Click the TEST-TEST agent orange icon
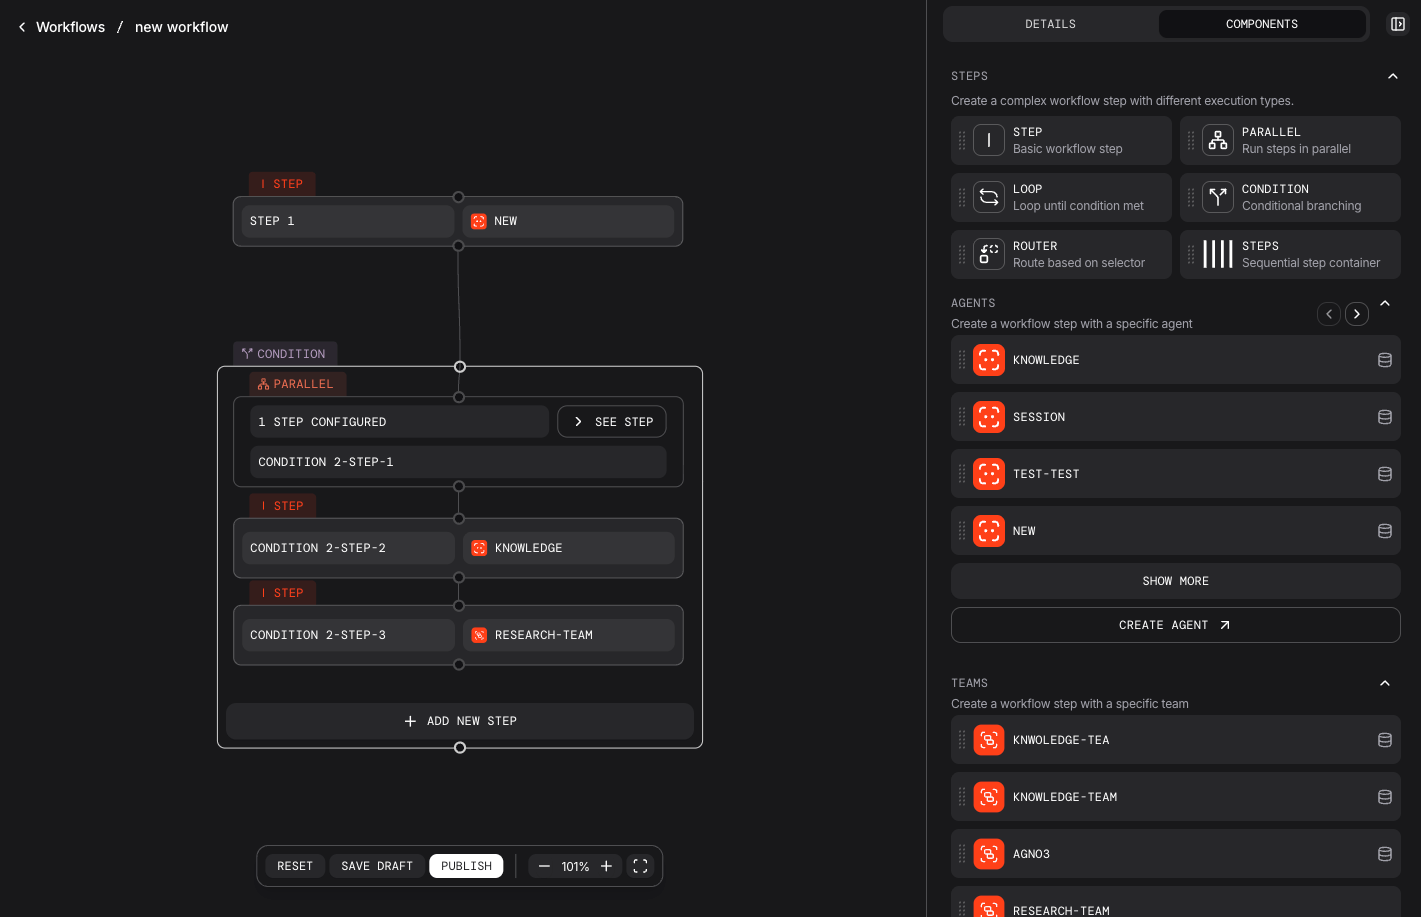Viewport: 1421px width, 917px height. pos(989,474)
